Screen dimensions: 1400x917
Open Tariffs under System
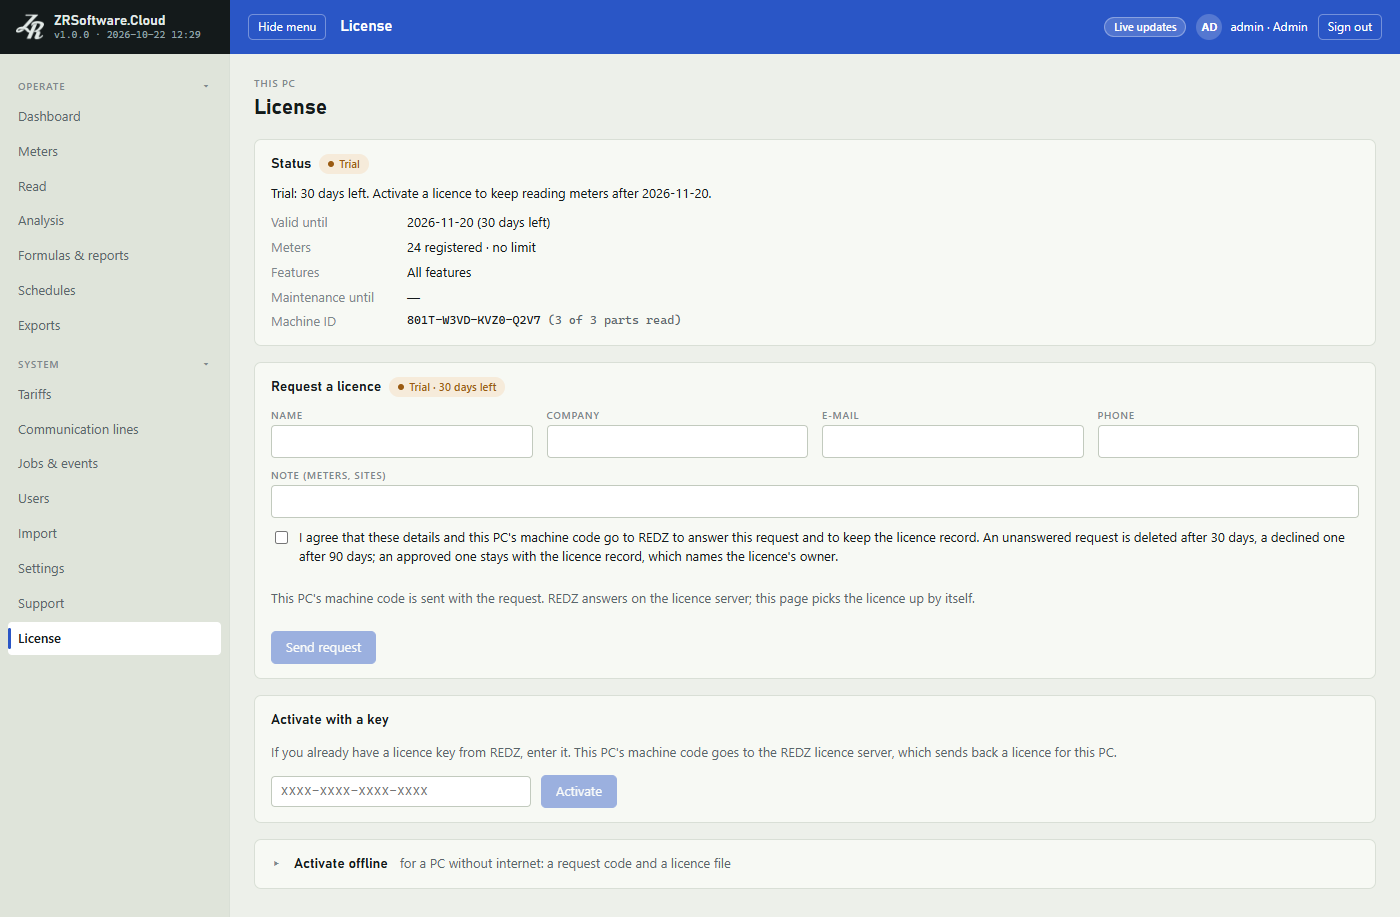coord(114,395)
